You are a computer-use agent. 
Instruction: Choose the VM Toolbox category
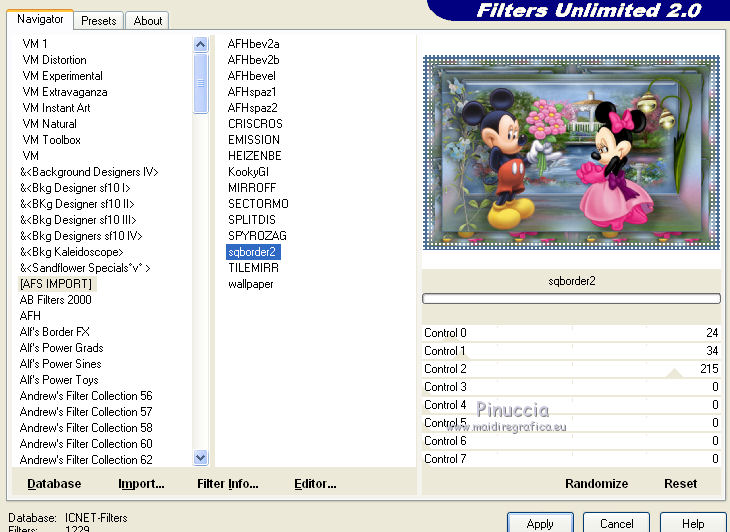click(51, 140)
